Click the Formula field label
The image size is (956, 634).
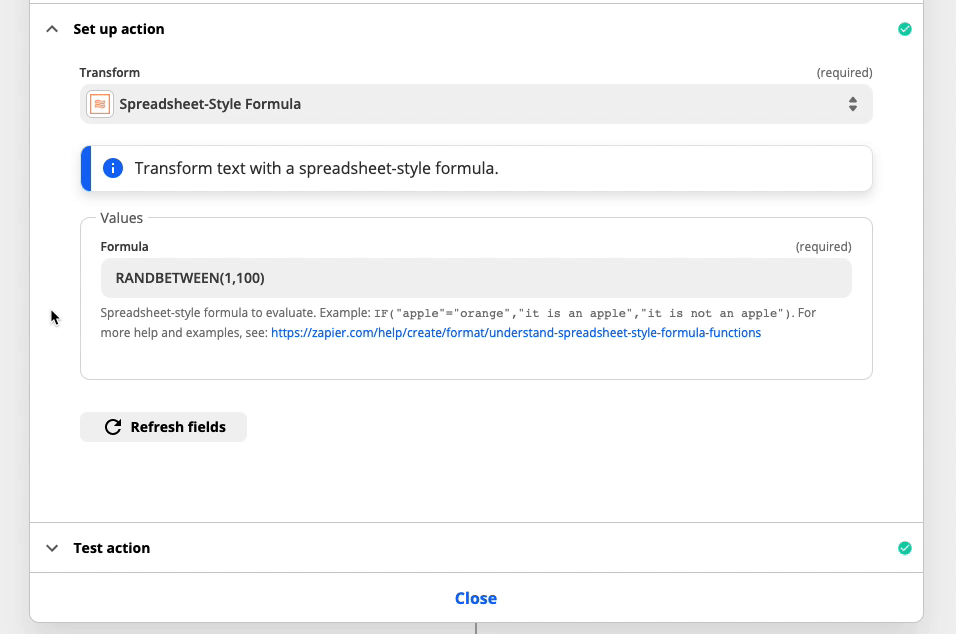point(124,247)
